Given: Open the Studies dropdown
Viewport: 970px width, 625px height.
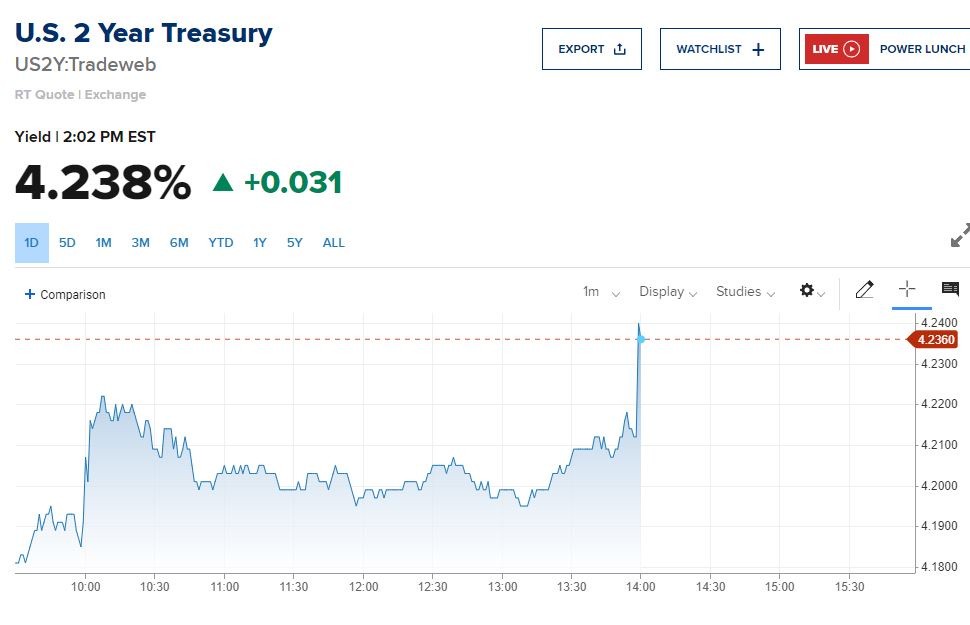Looking at the screenshot, I should [745, 292].
